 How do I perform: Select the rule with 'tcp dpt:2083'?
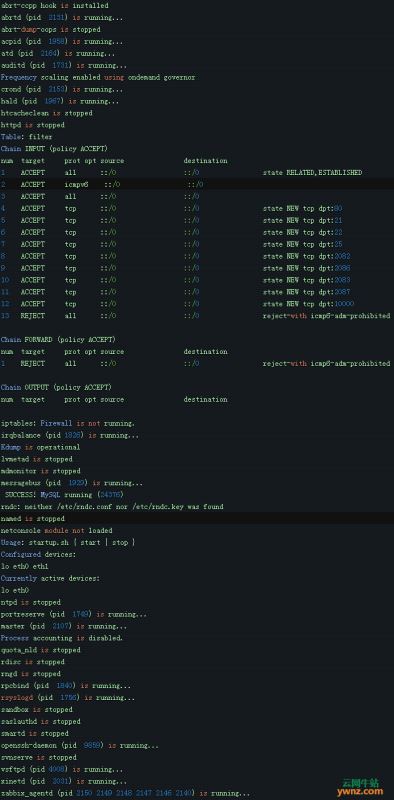click(176, 280)
